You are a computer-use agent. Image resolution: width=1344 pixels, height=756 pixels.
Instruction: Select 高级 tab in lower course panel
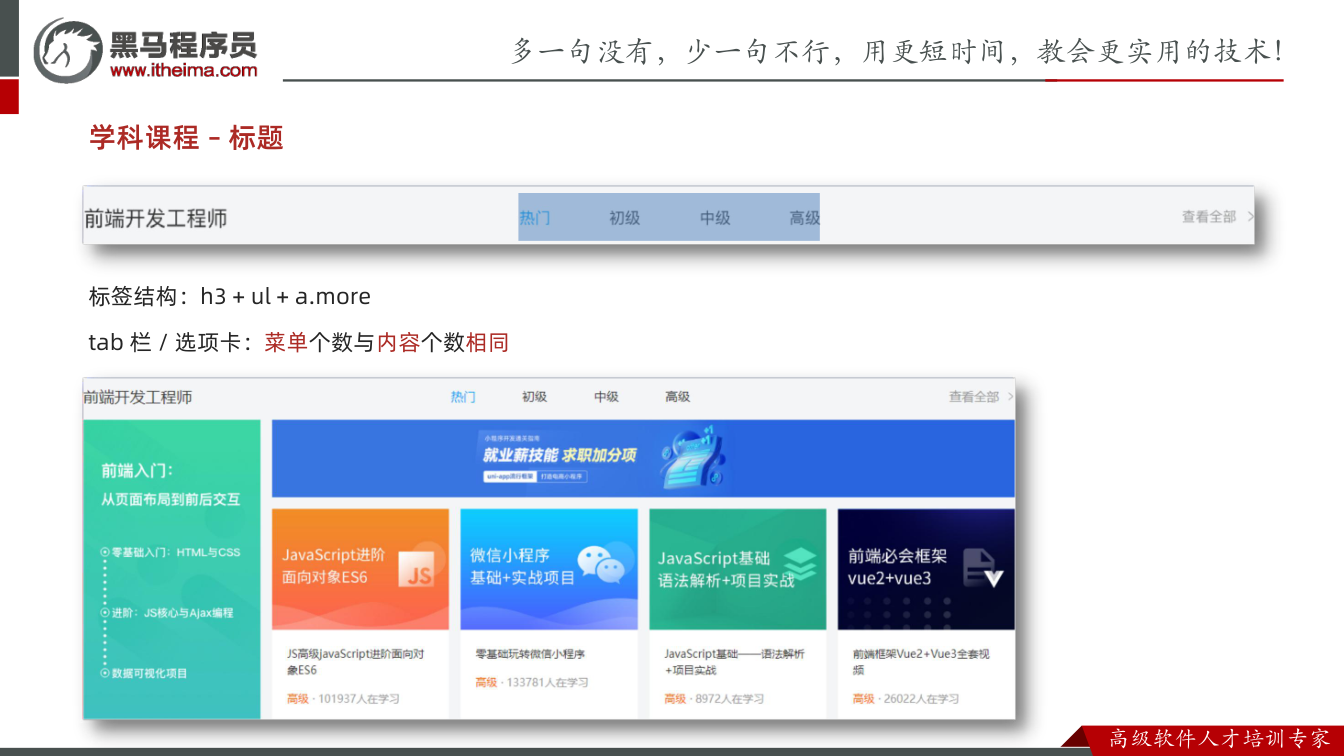(x=677, y=397)
